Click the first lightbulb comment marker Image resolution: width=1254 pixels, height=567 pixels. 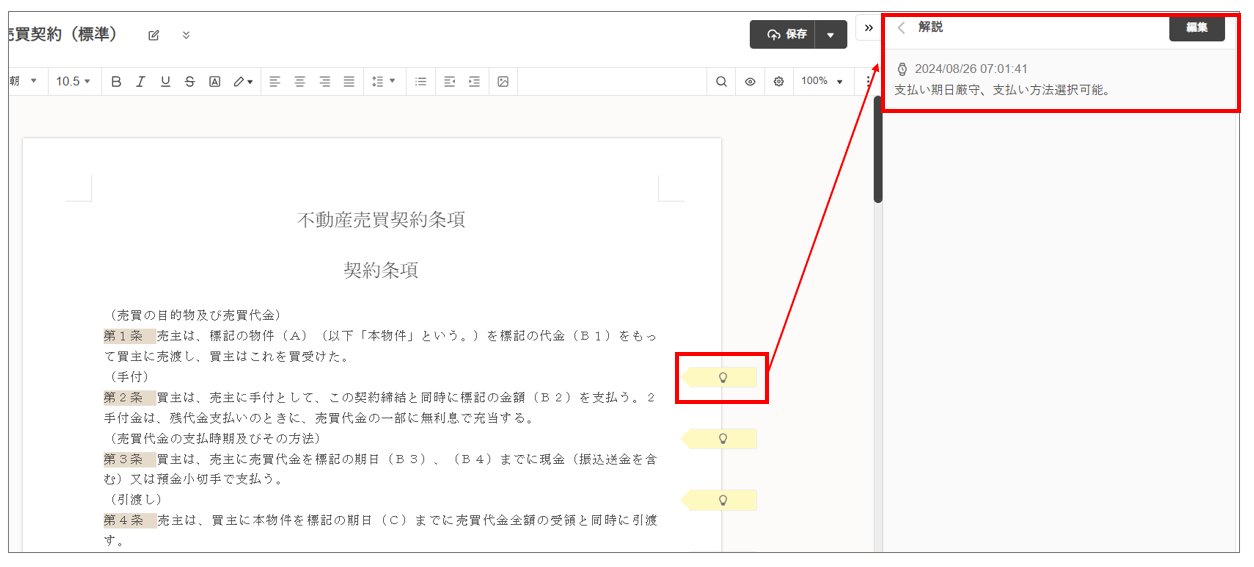(x=722, y=377)
